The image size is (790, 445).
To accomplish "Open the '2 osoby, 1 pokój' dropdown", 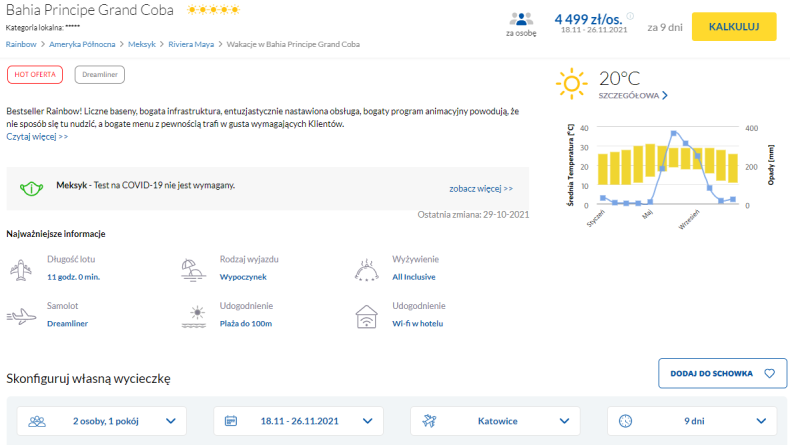I will [102, 421].
